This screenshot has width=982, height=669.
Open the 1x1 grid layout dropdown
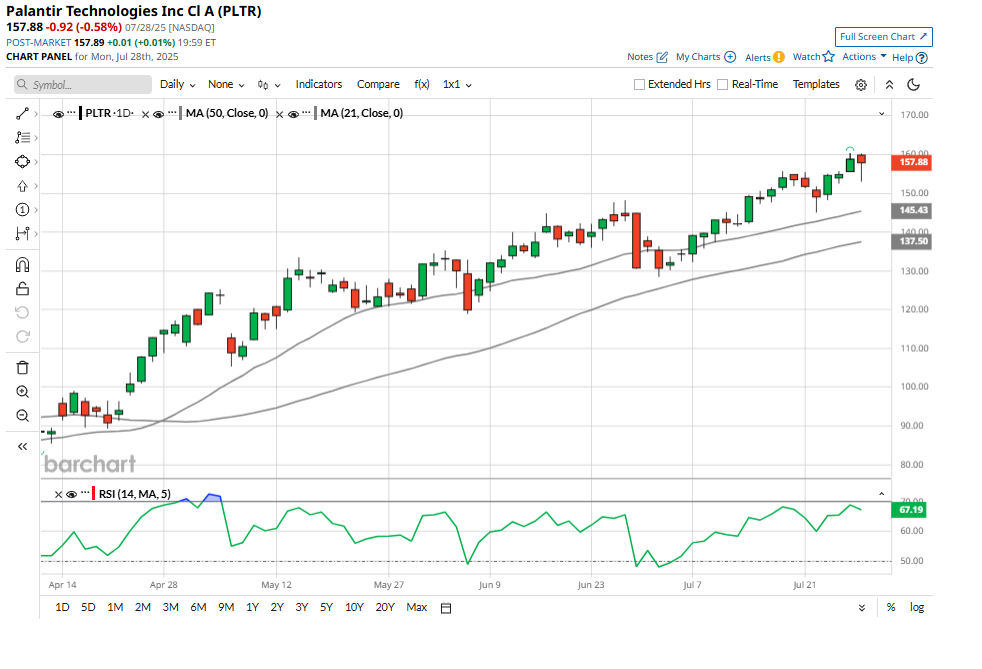(457, 85)
